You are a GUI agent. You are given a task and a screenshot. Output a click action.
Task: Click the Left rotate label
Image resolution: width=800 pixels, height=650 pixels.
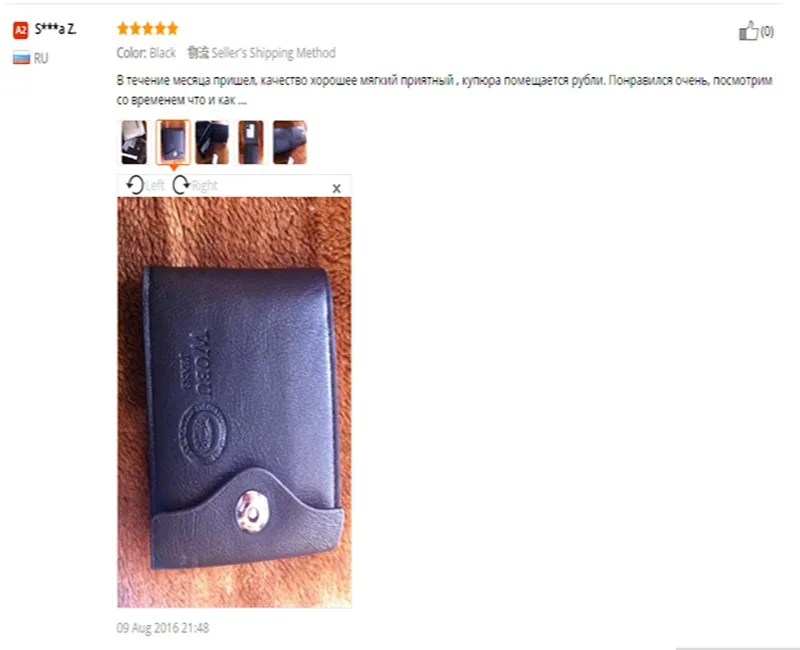[x=155, y=185]
